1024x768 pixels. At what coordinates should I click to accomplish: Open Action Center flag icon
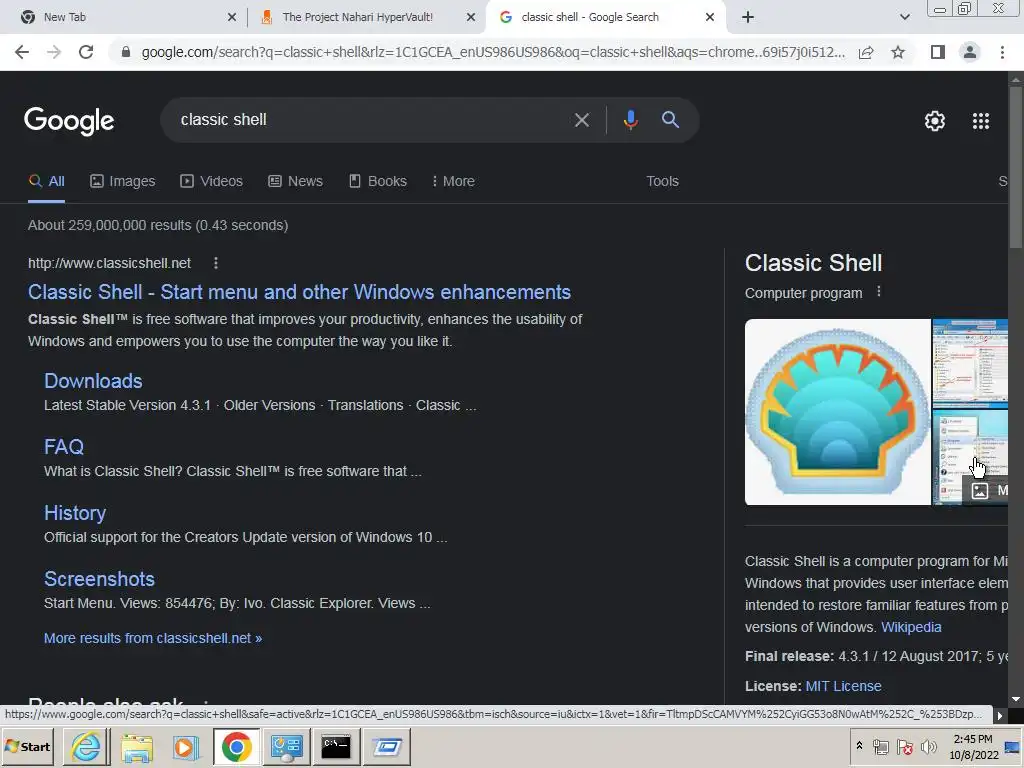click(904, 747)
